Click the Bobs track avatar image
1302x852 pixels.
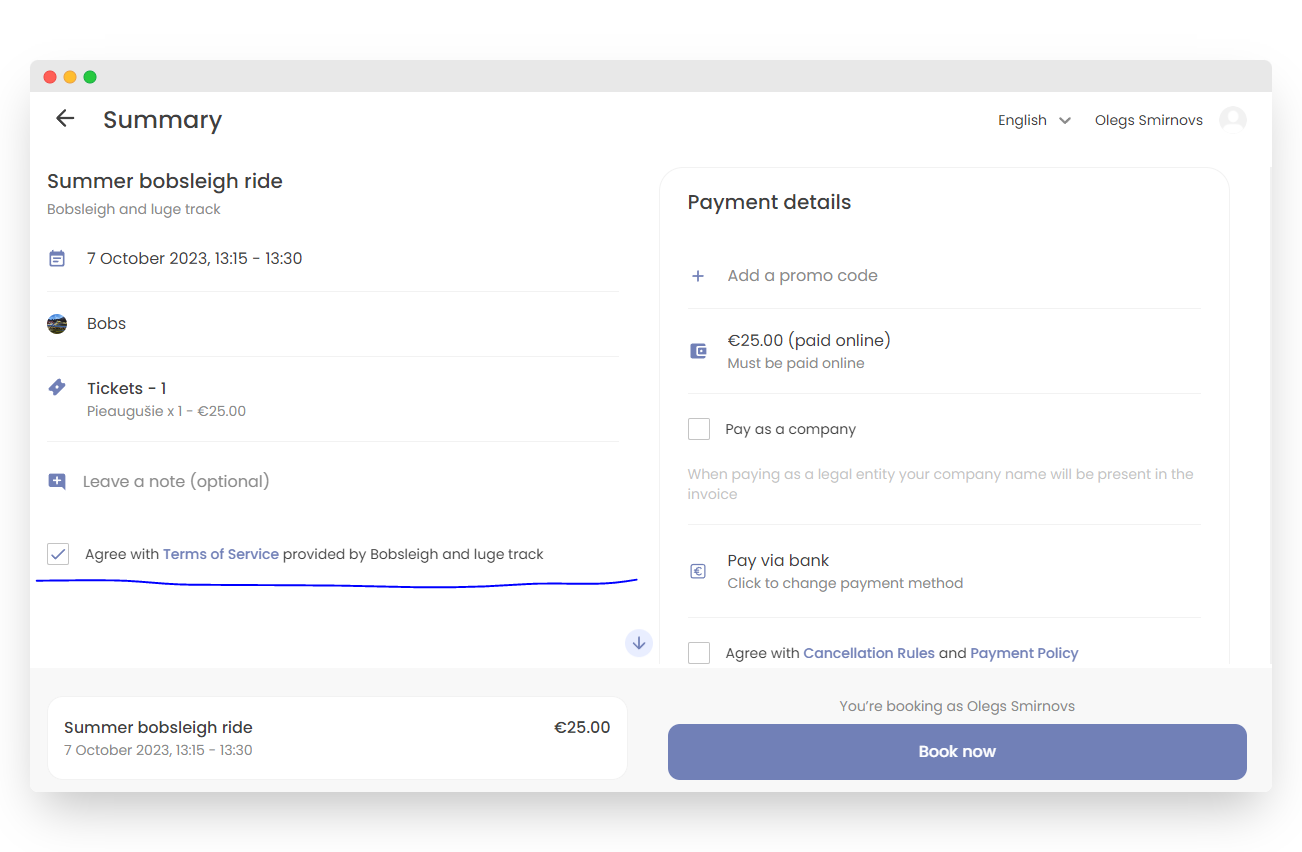click(x=57, y=324)
